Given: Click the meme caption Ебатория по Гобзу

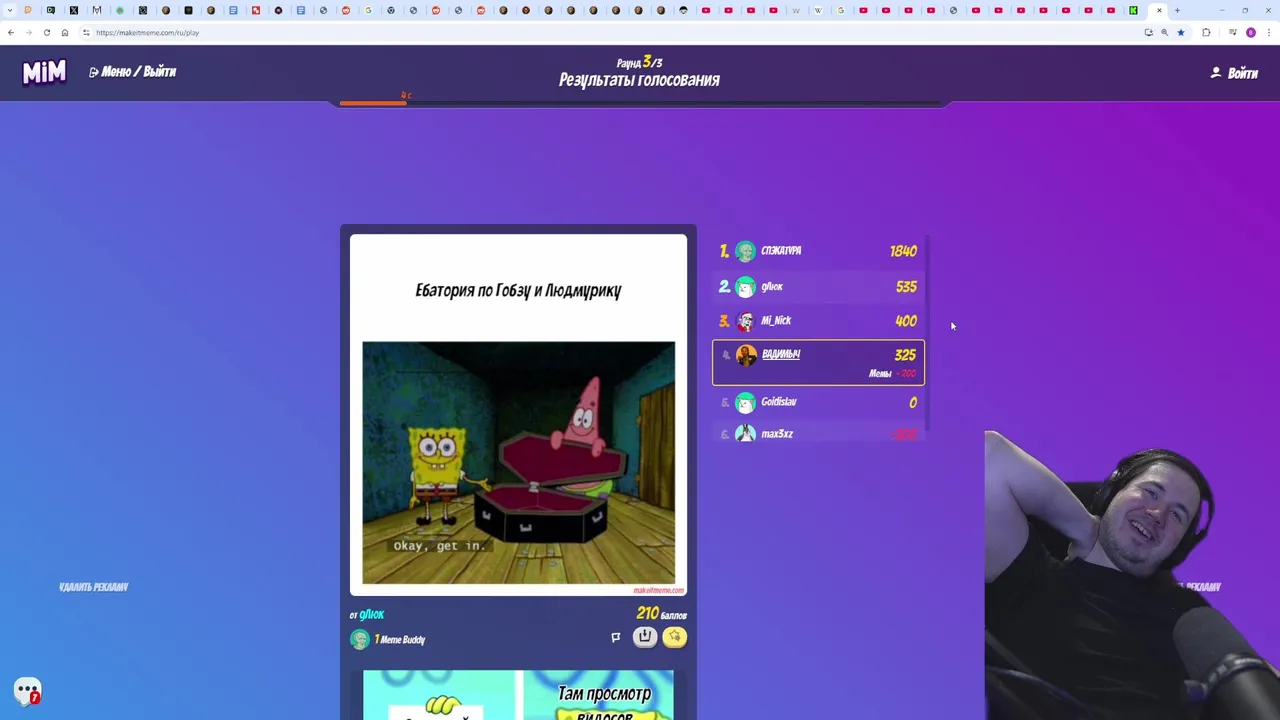Looking at the screenshot, I should (x=518, y=291).
